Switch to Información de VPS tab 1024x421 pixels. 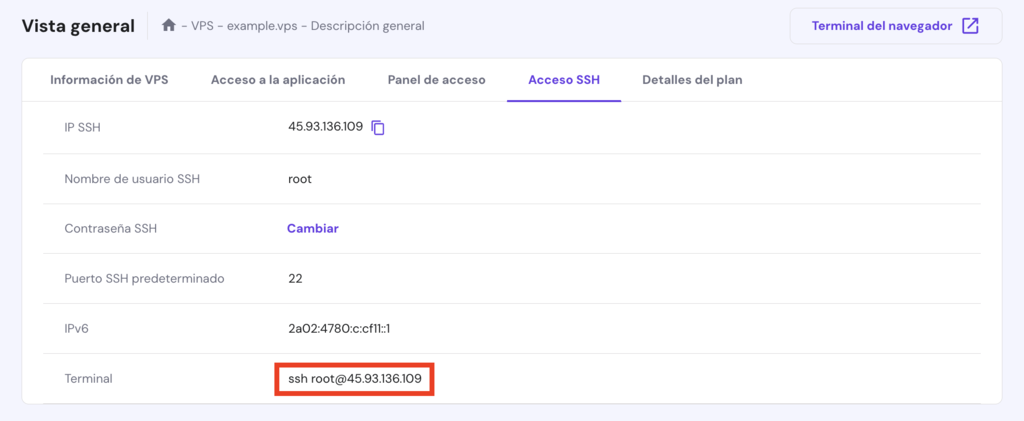pos(109,80)
